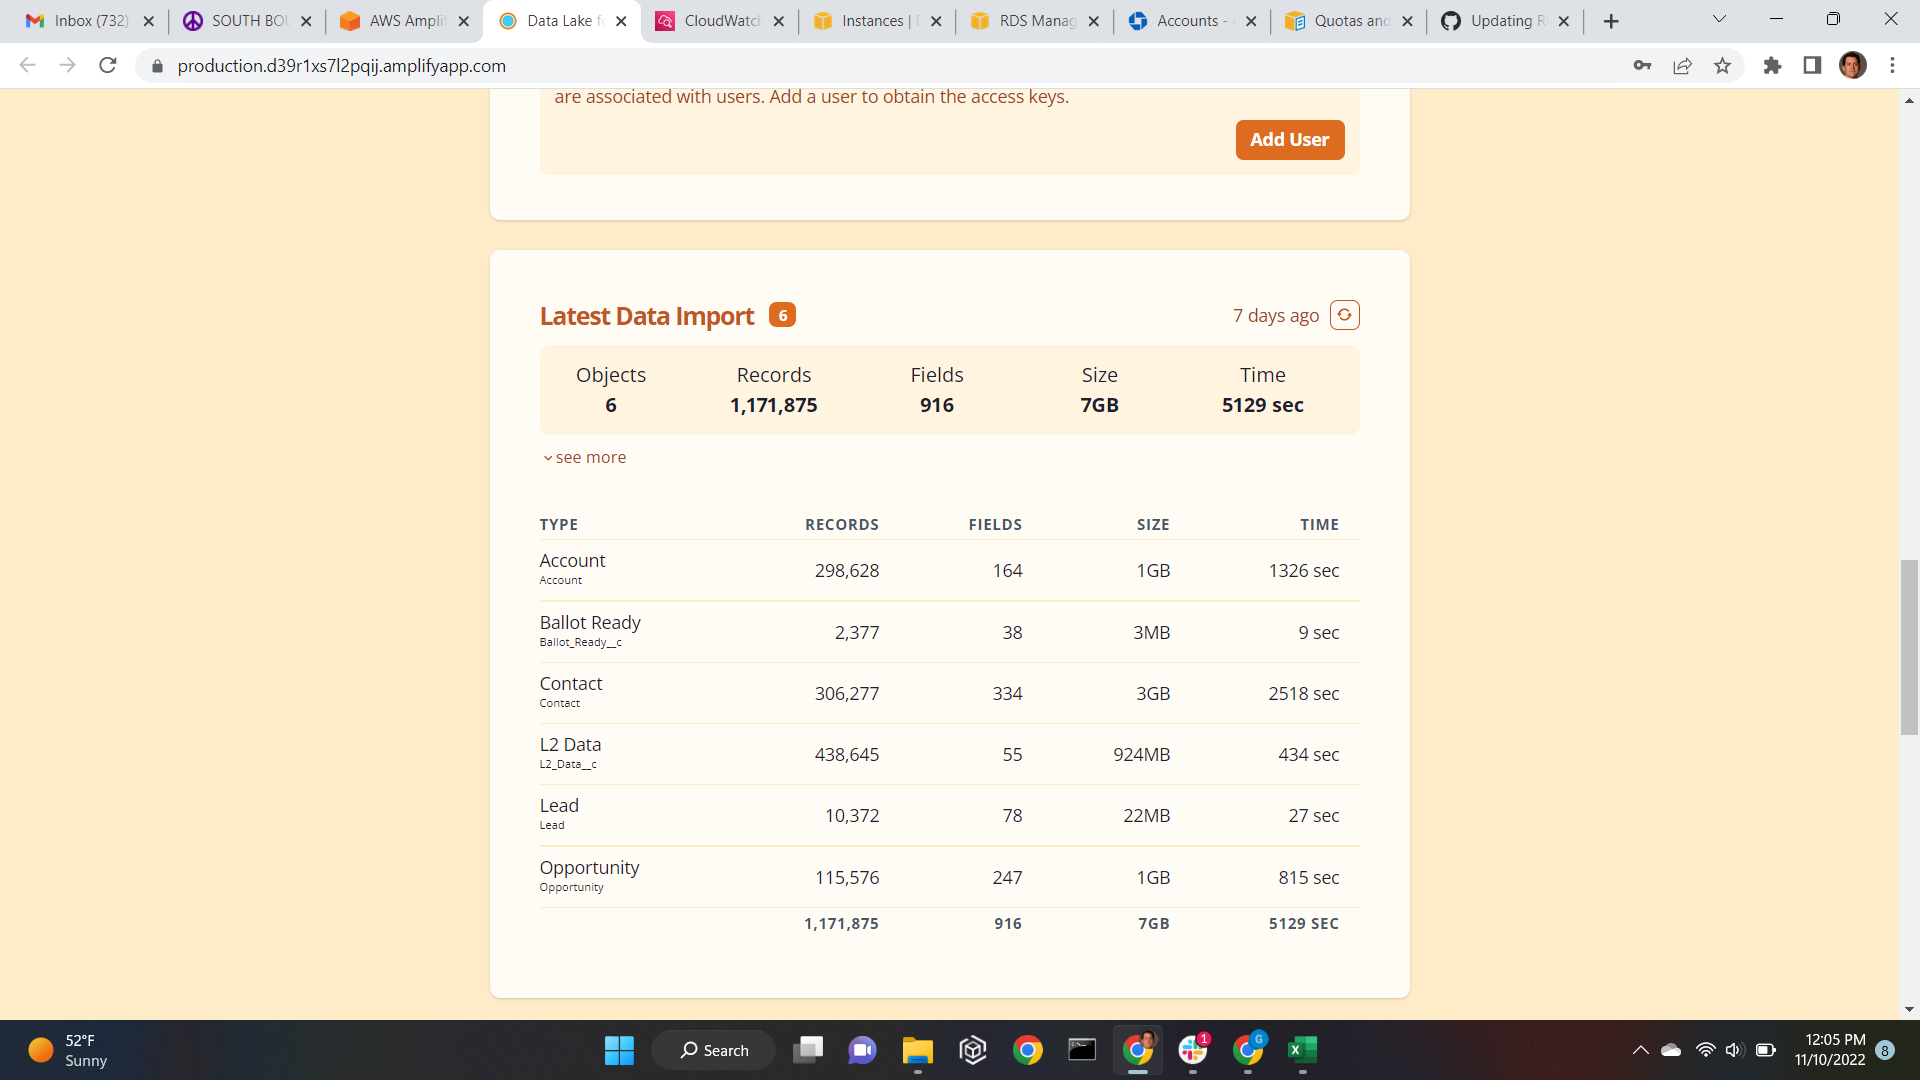Click the password key icon in address bar

coord(1642,66)
